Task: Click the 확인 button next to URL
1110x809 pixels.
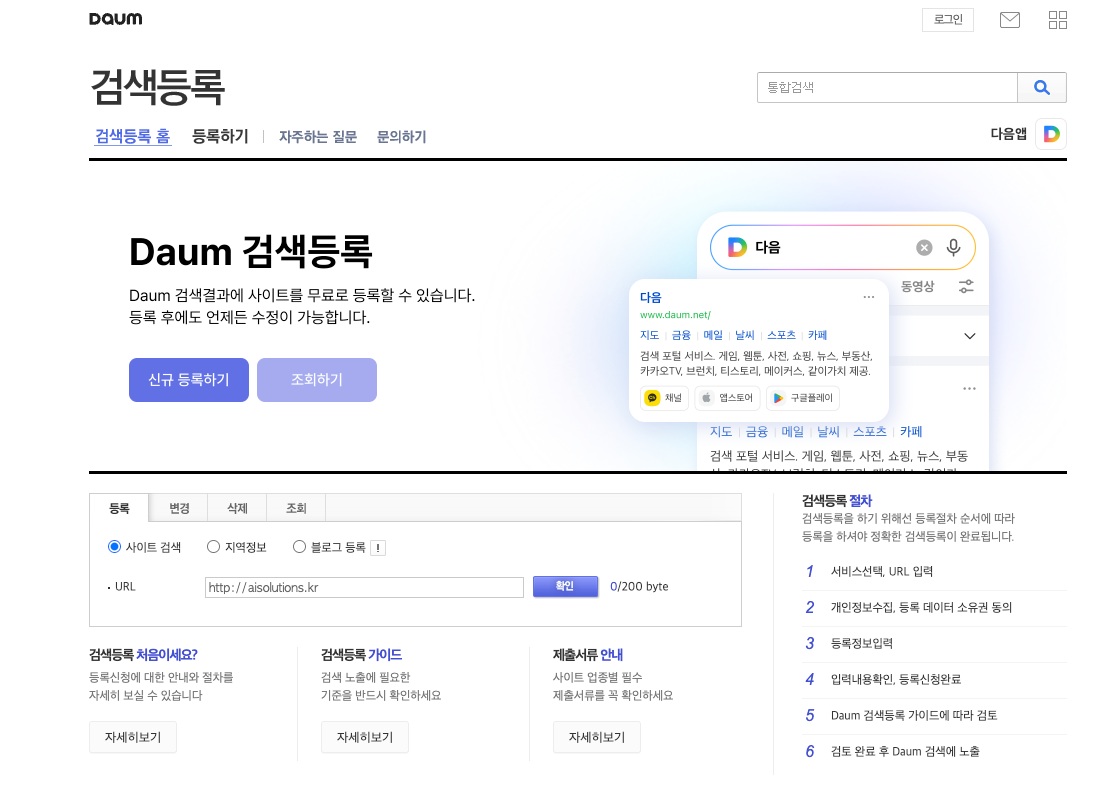Action: pyautogui.click(x=565, y=586)
